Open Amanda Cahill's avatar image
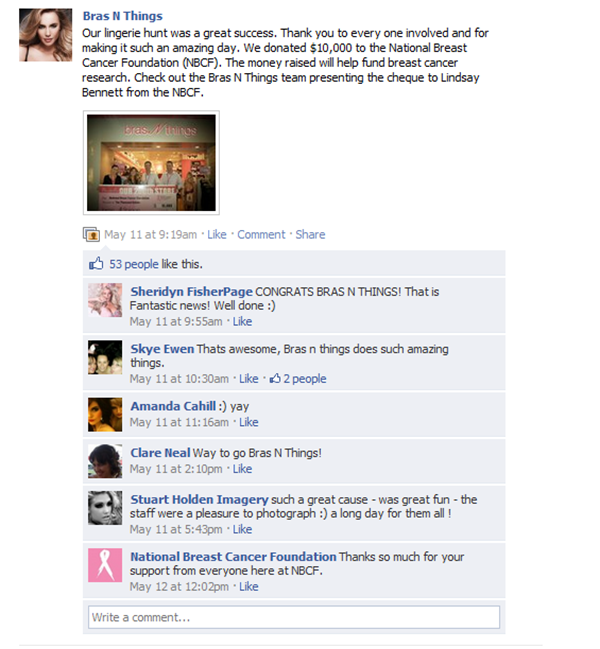 (x=105, y=414)
